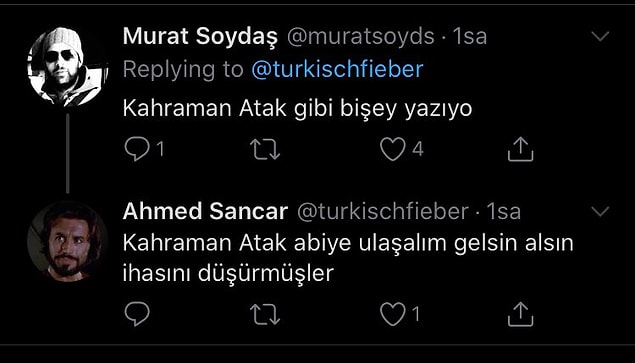Open tweet text 'Kahraman Atak gibi bişey yazıyo'

point(297,109)
